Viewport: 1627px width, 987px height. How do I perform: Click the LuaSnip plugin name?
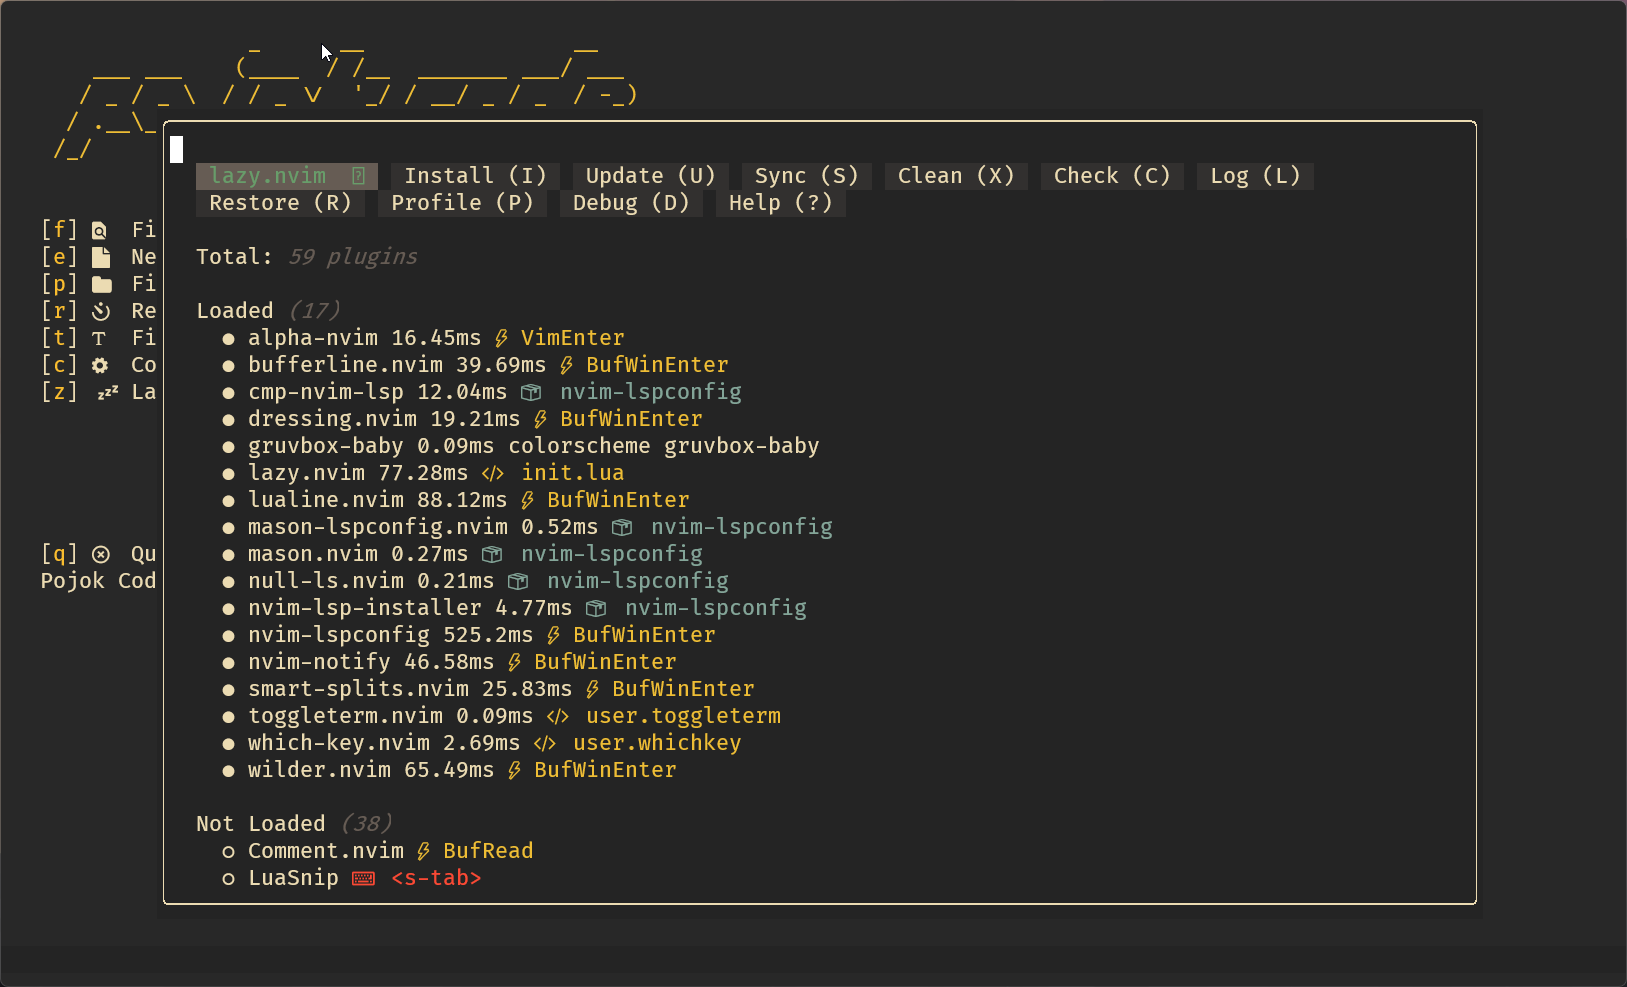pyautogui.click(x=293, y=878)
